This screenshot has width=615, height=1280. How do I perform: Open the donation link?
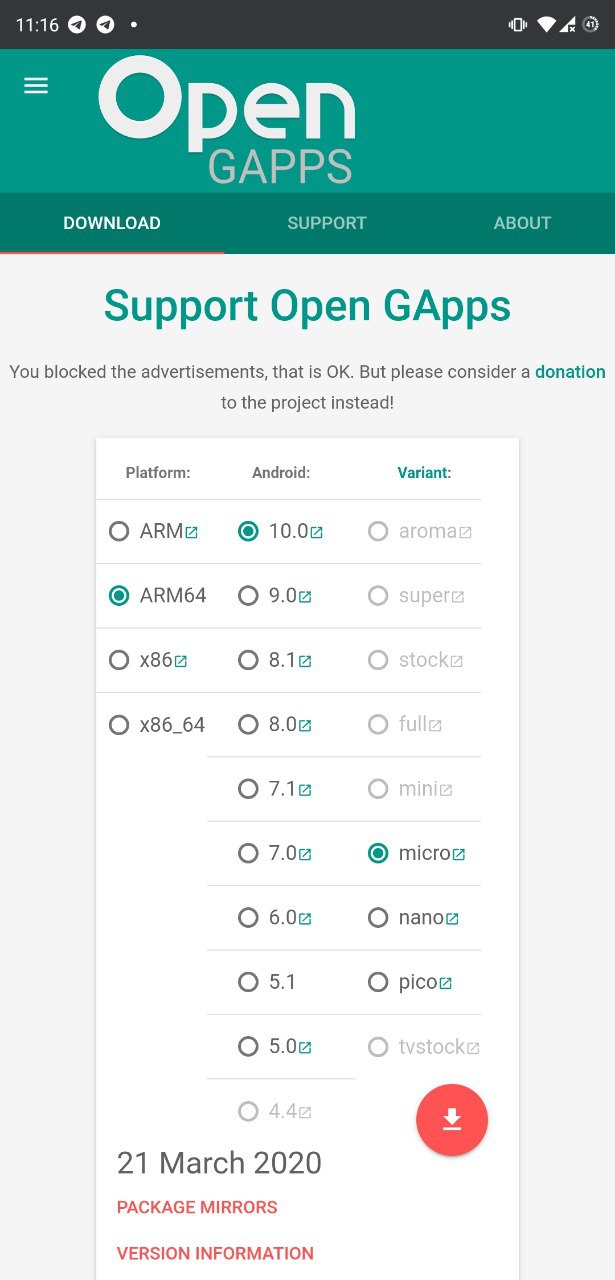[570, 372]
